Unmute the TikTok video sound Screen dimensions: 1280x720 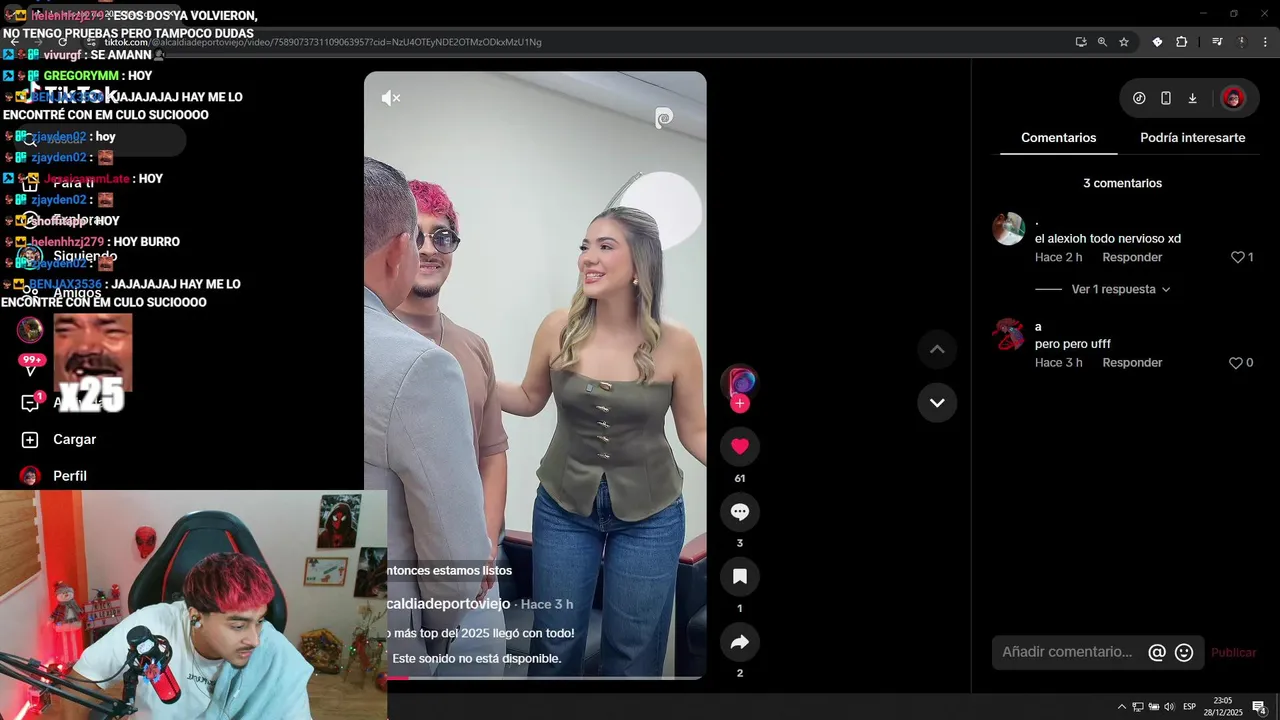(x=391, y=98)
